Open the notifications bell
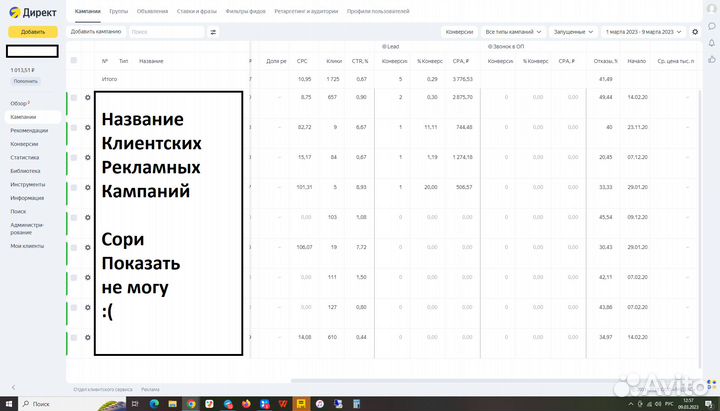 coord(712,43)
